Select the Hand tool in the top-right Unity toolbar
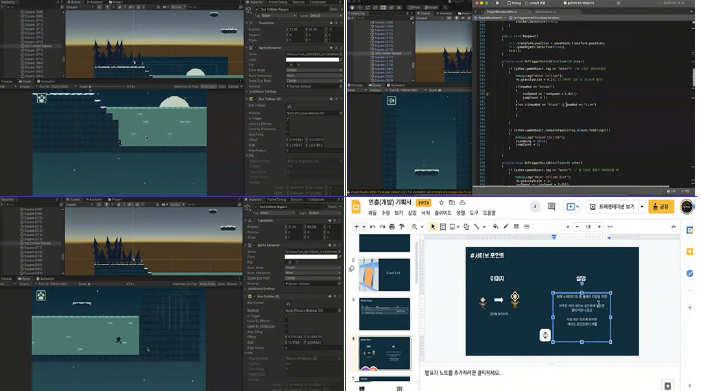Screen dimensions: 701x391 pos(353,8)
